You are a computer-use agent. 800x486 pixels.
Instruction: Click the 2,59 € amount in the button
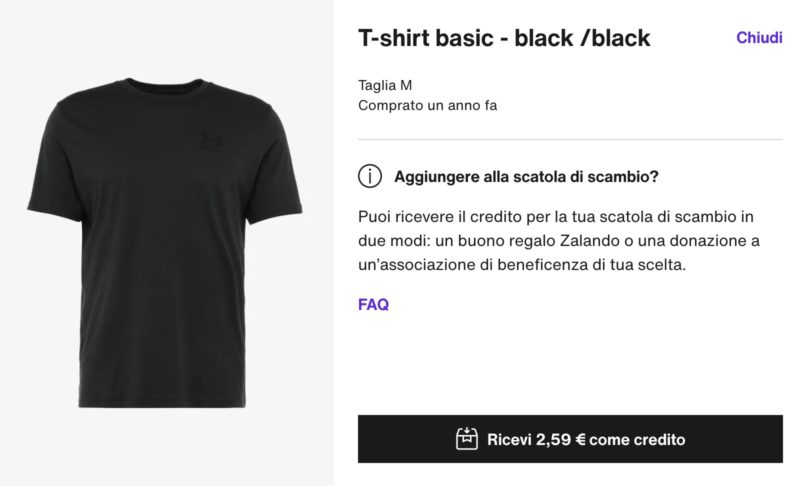560,439
